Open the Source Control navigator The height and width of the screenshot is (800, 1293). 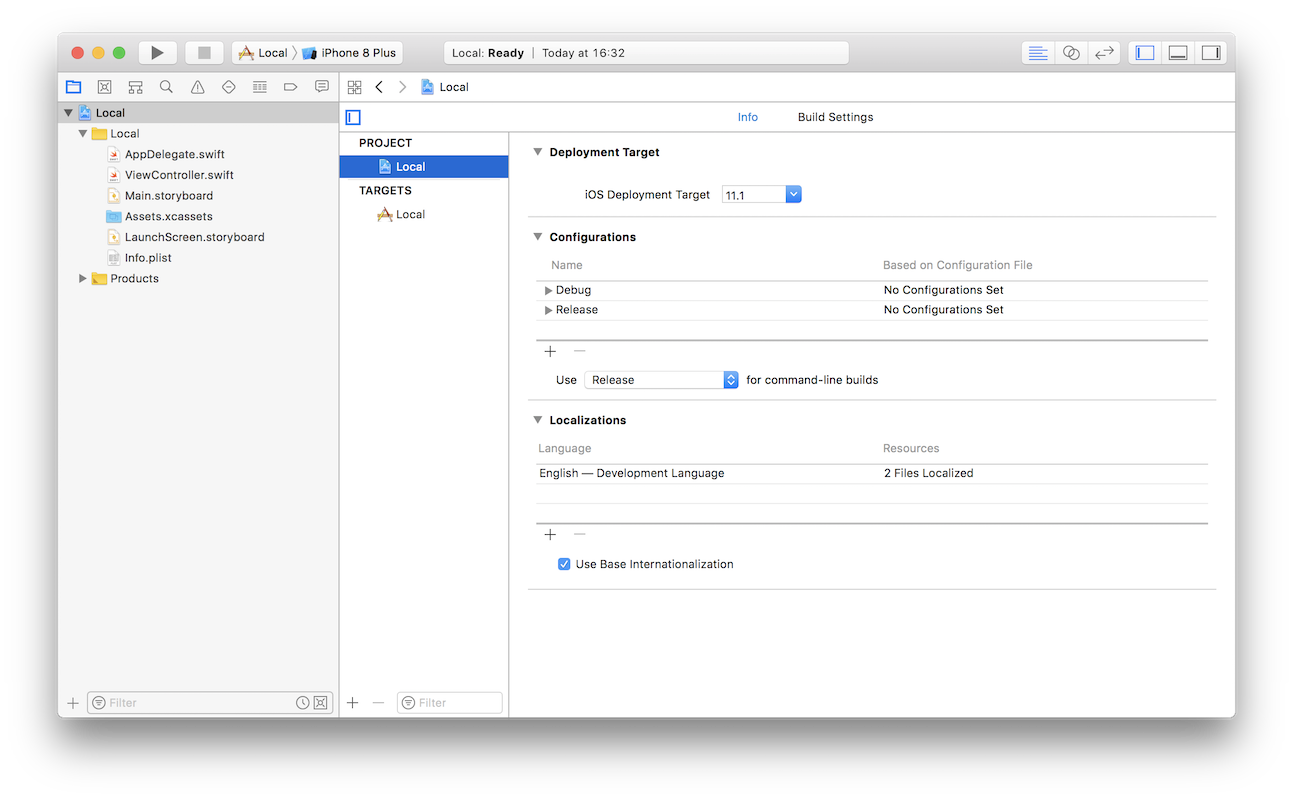104,87
